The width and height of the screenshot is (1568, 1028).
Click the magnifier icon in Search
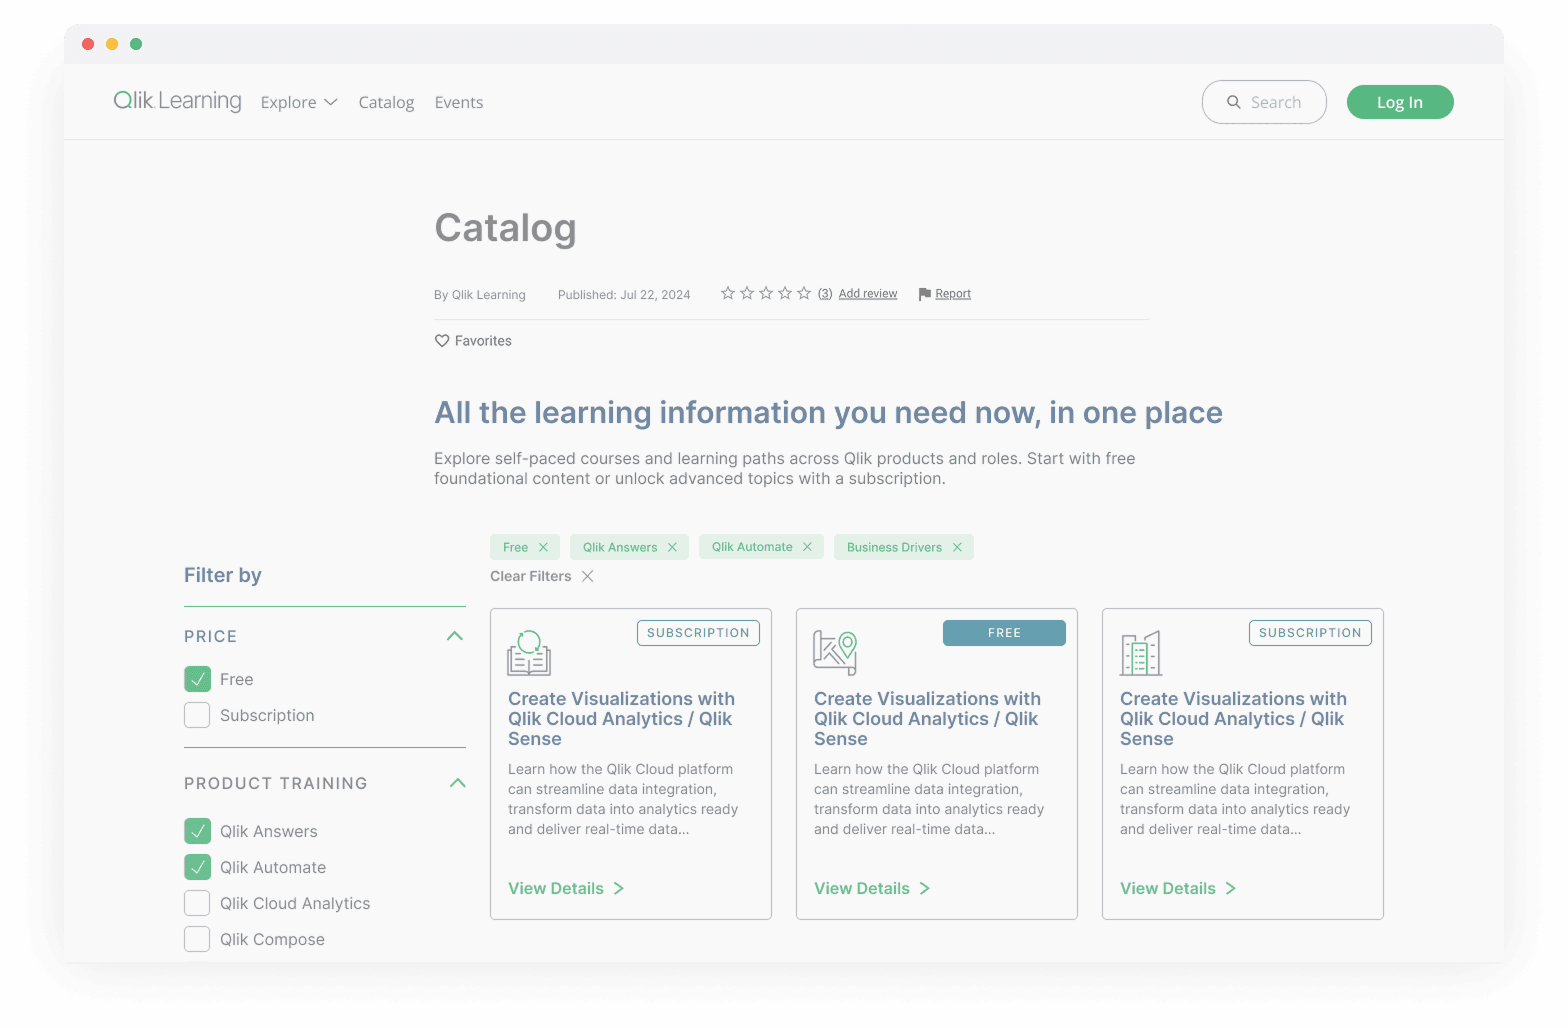tap(1234, 102)
